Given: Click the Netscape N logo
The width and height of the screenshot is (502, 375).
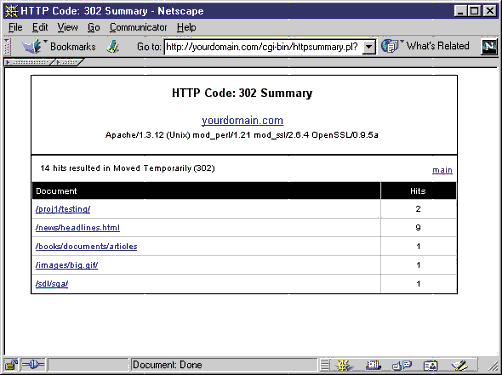Looking at the screenshot, I should coord(489,46).
